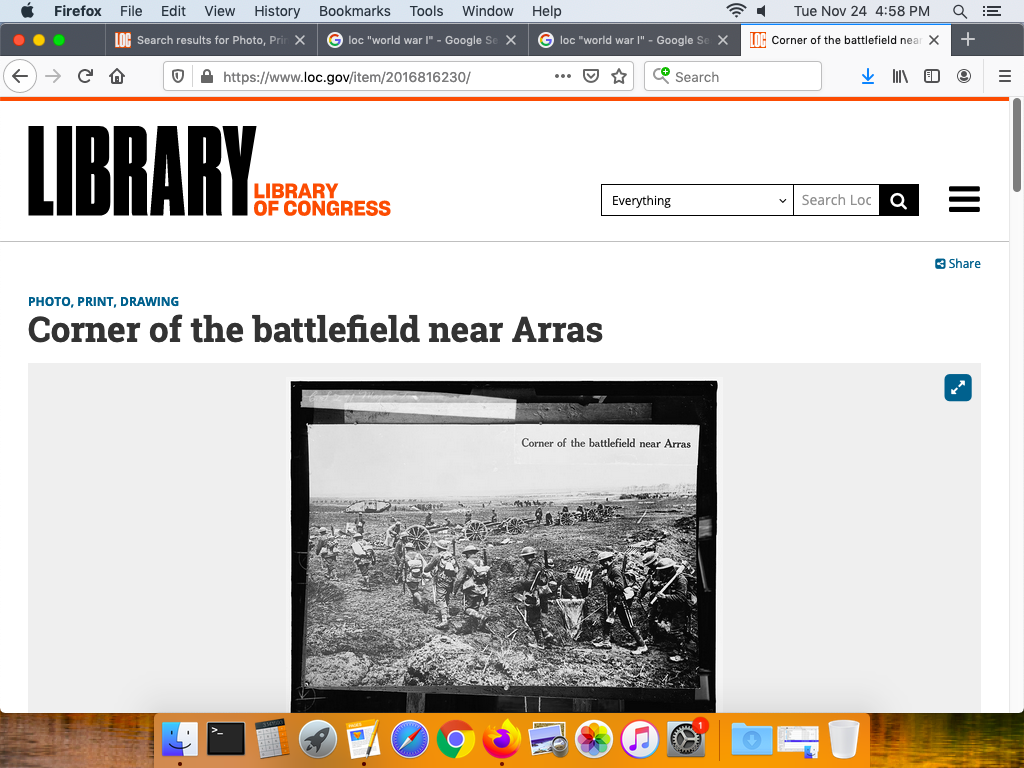1024x768 pixels.
Task: Save page to Pocket icon
Action: pyautogui.click(x=591, y=77)
